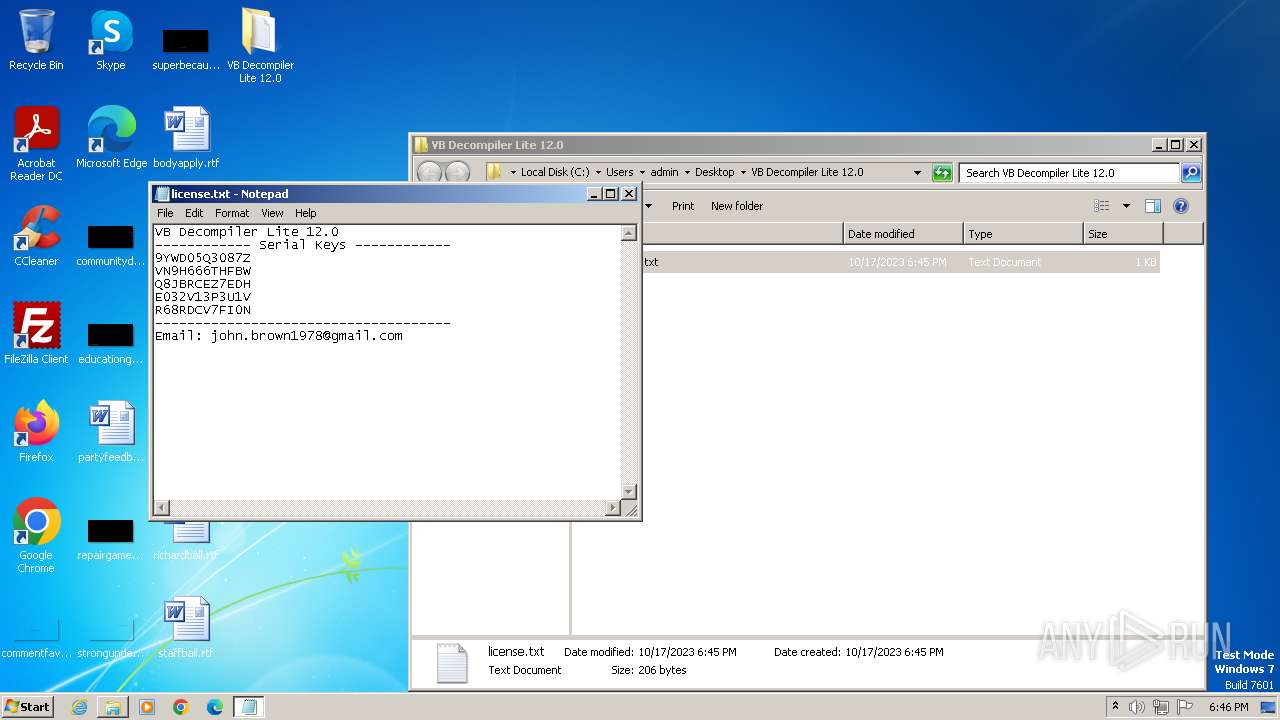Launch CCleaner from the desktop
Viewport: 1280px width, 720px height.
(x=36, y=235)
